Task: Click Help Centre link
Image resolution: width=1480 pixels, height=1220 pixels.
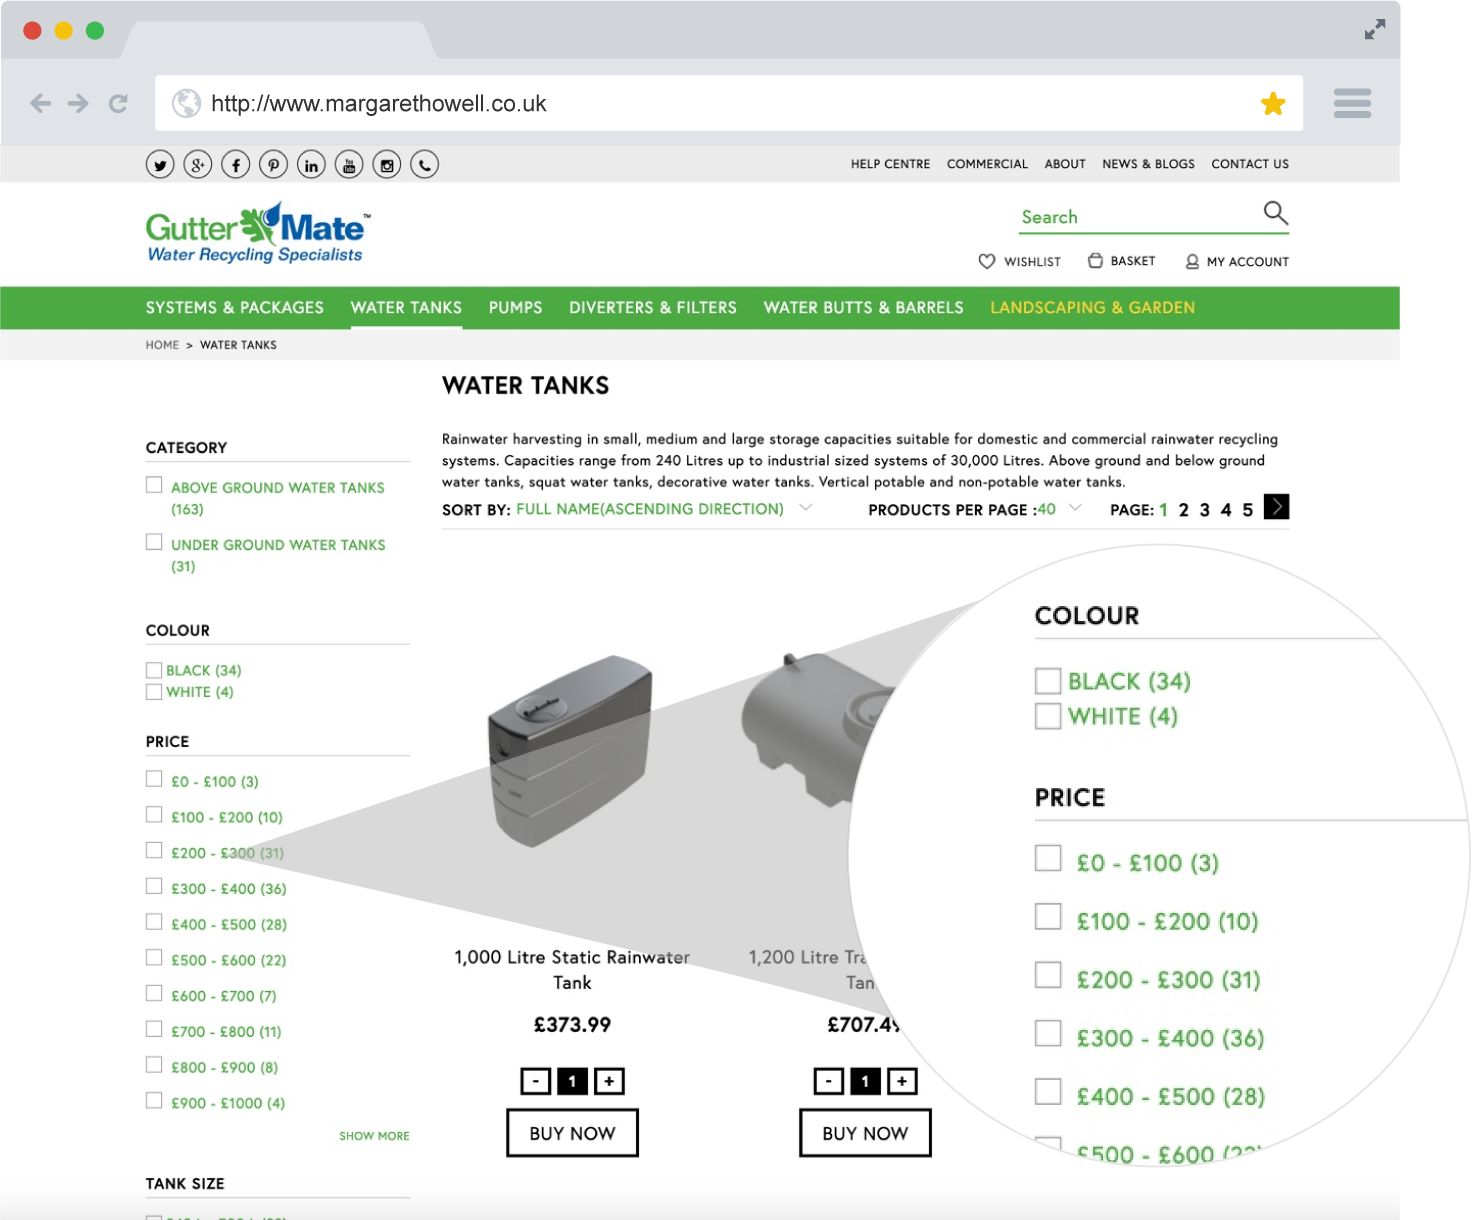Action: (x=890, y=164)
